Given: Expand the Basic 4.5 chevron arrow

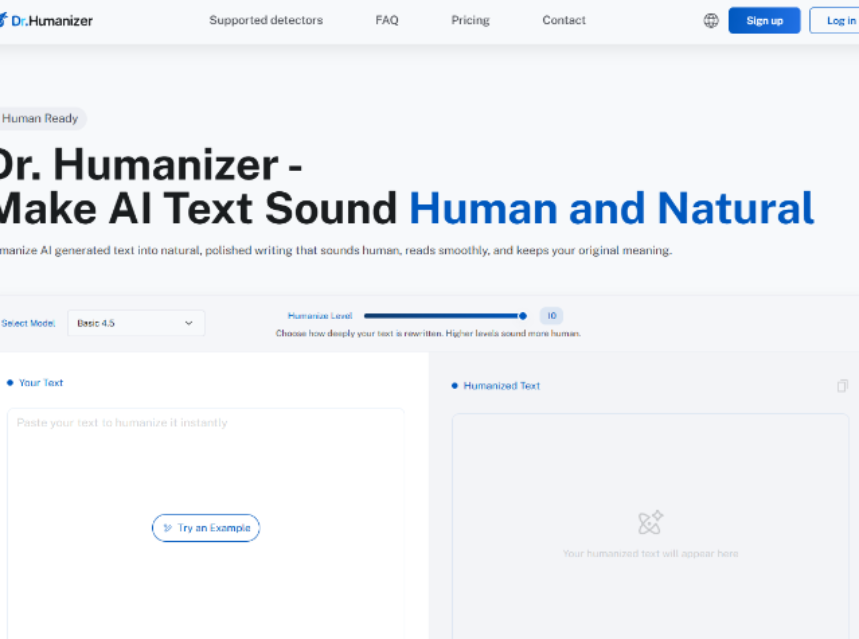Looking at the screenshot, I should coord(188,323).
